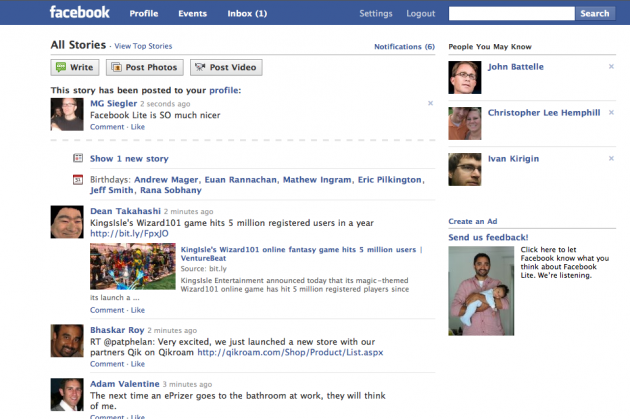Screen dimensions: 630x419
Task: Open Eric Pilkington birthday link
Action: [390, 180]
